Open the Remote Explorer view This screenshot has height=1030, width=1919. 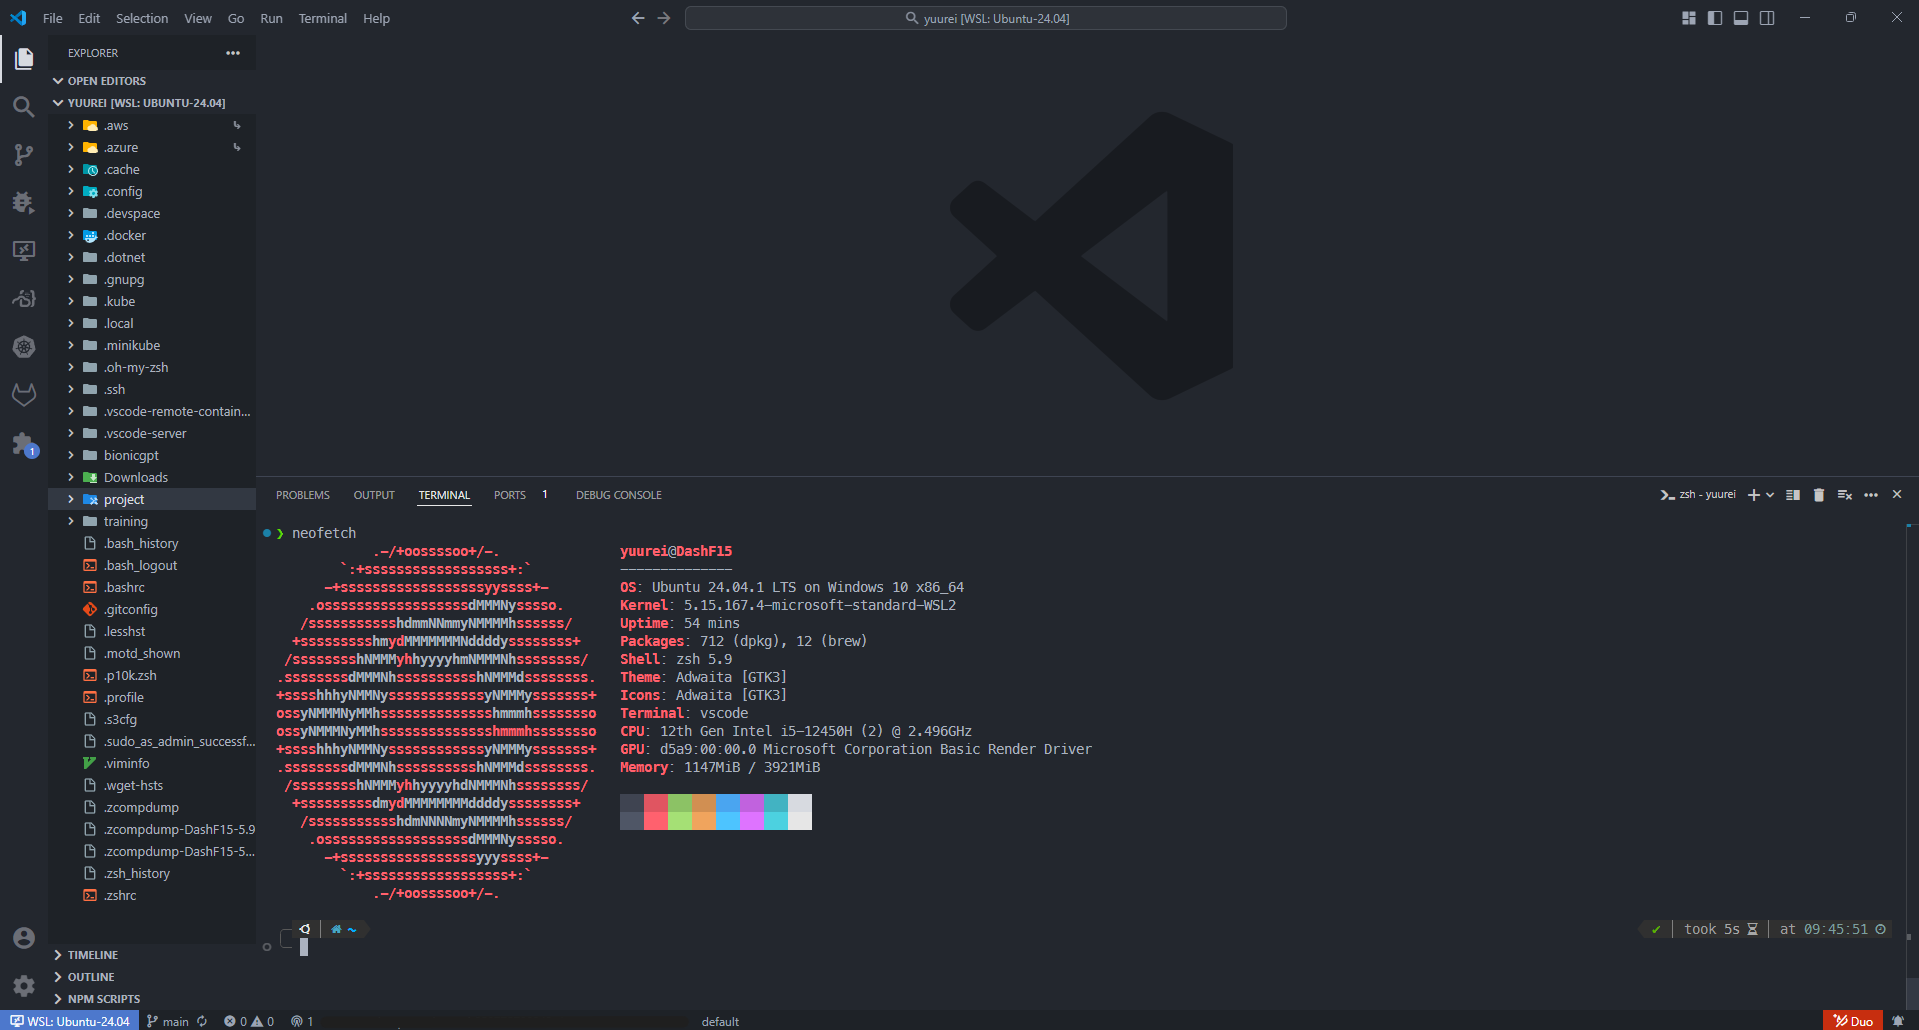(24, 251)
